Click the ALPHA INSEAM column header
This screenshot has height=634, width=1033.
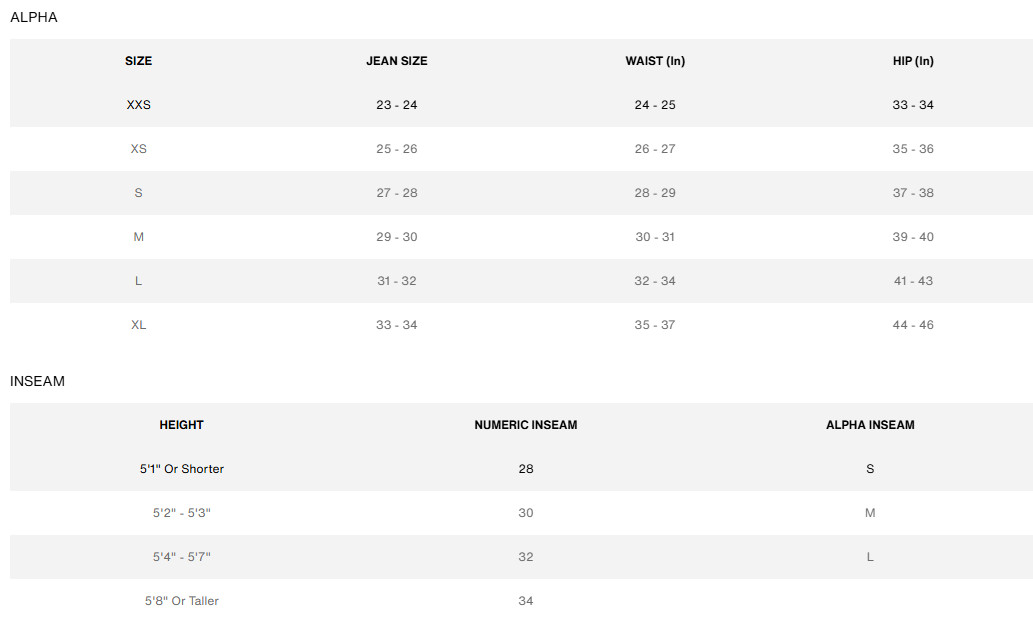[870, 425]
